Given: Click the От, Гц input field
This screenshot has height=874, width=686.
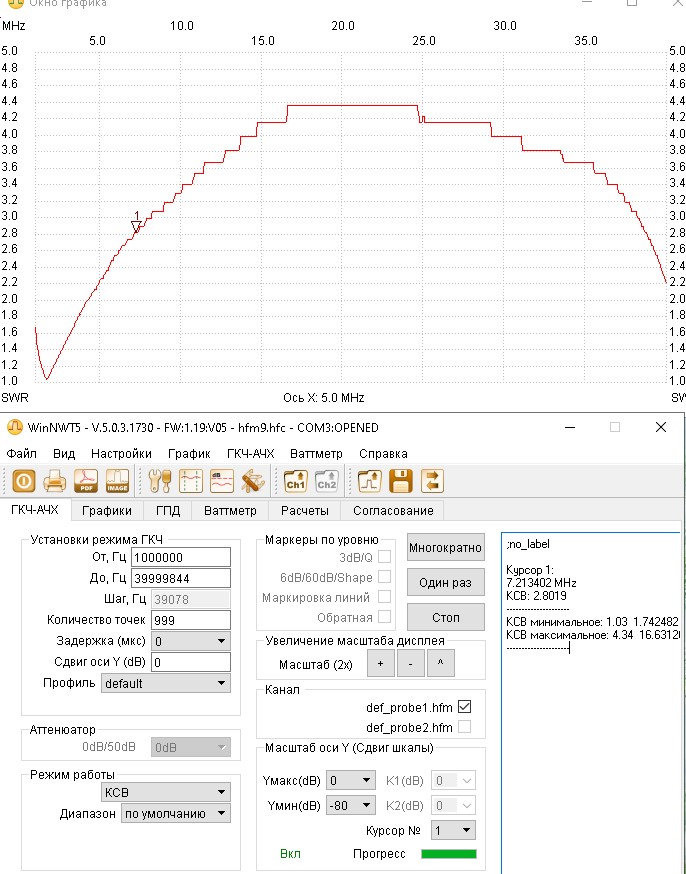Looking at the screenshot, I should tap(181, 557).
